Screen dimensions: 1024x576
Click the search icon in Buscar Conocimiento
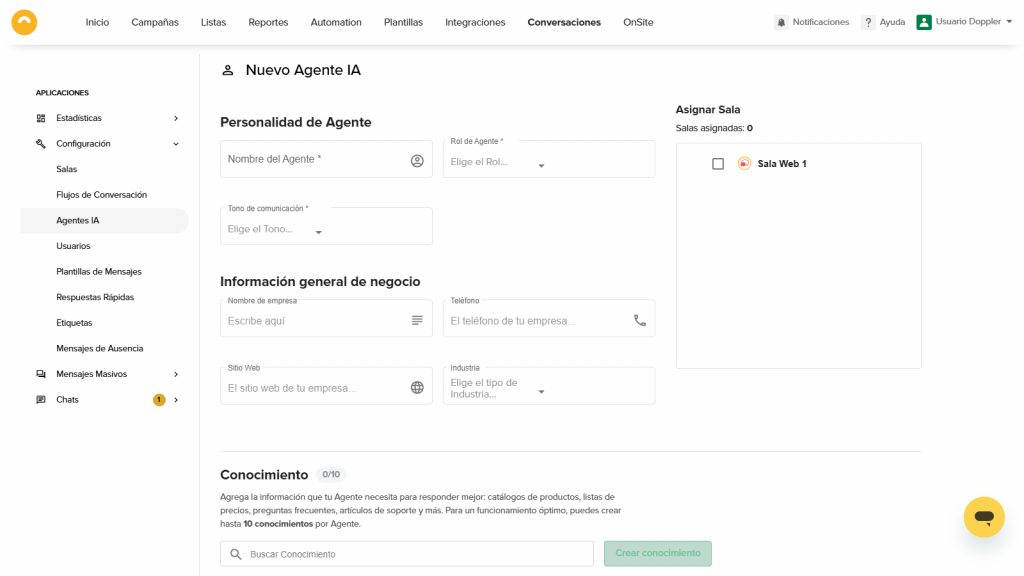click(x=236, y=554)
